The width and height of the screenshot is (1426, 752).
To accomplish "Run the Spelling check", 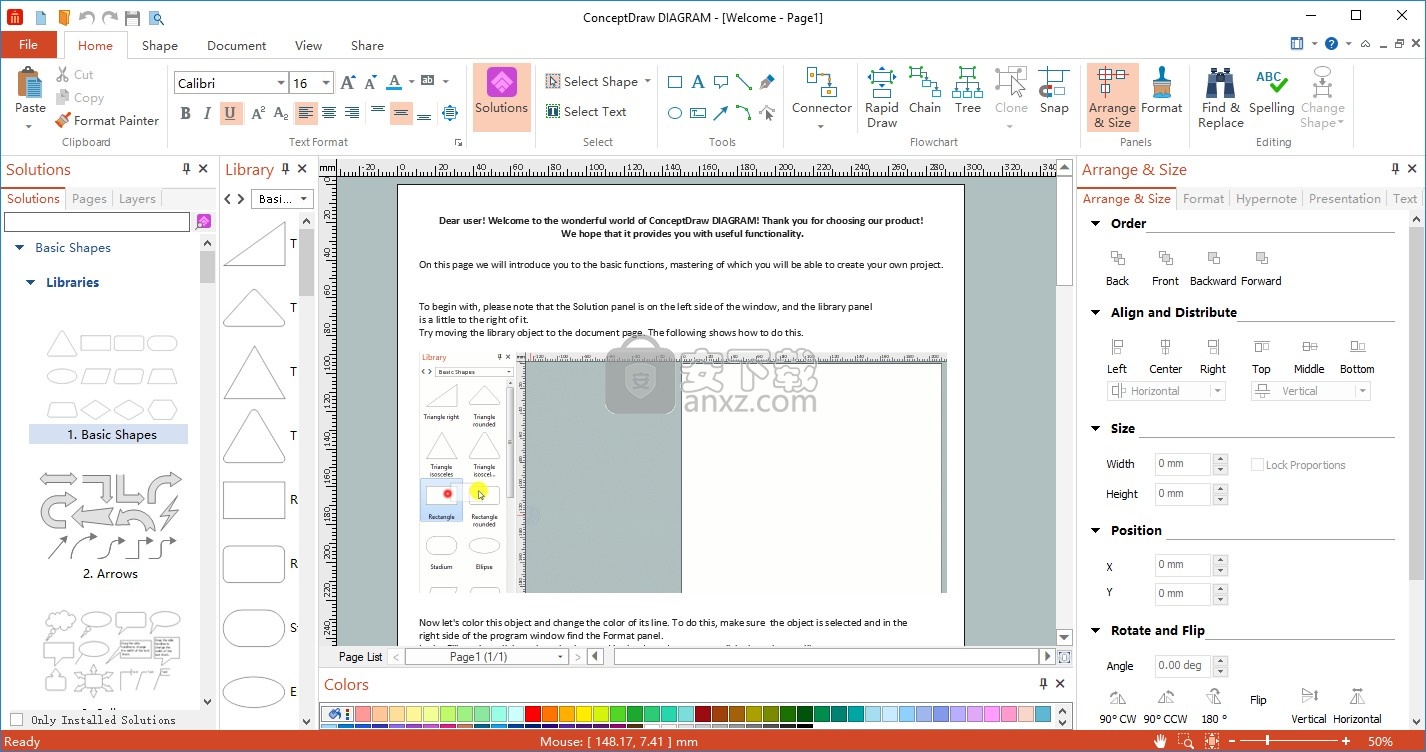I will pyautogui.click(x=1271, y=92).
